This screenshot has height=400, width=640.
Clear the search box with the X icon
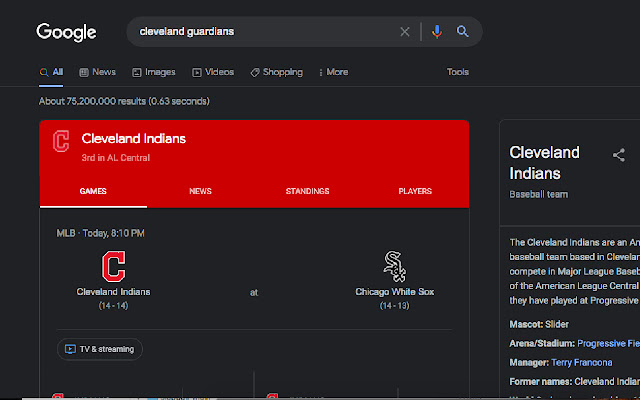pyautogui.click(x=404, y=32)
